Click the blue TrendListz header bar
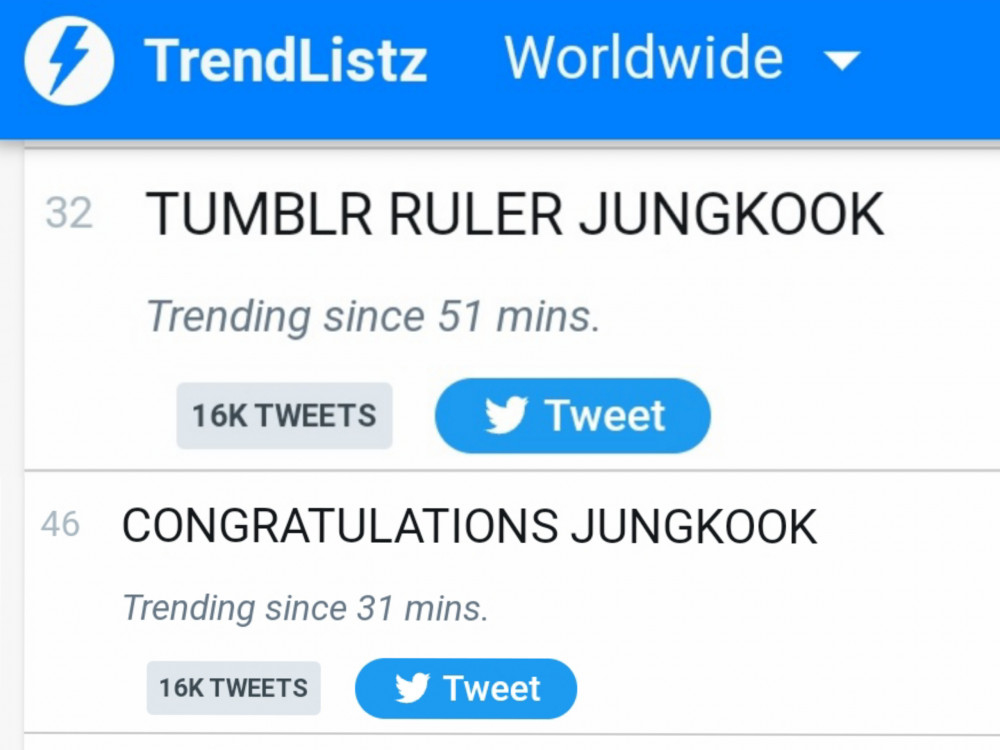The width and height of the screenshot is (1000, 750). (x=500, y=69)
